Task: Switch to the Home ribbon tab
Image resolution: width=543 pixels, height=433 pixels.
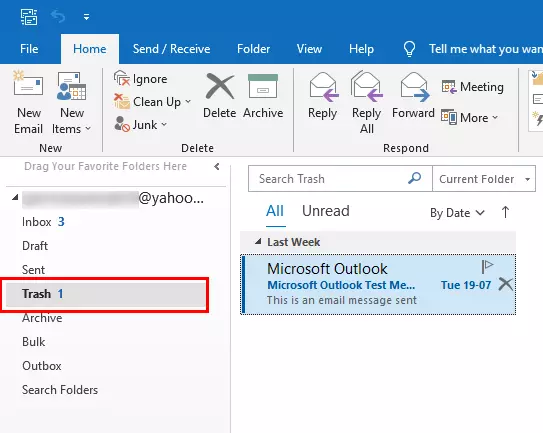Action: click(x=90, y=49)
